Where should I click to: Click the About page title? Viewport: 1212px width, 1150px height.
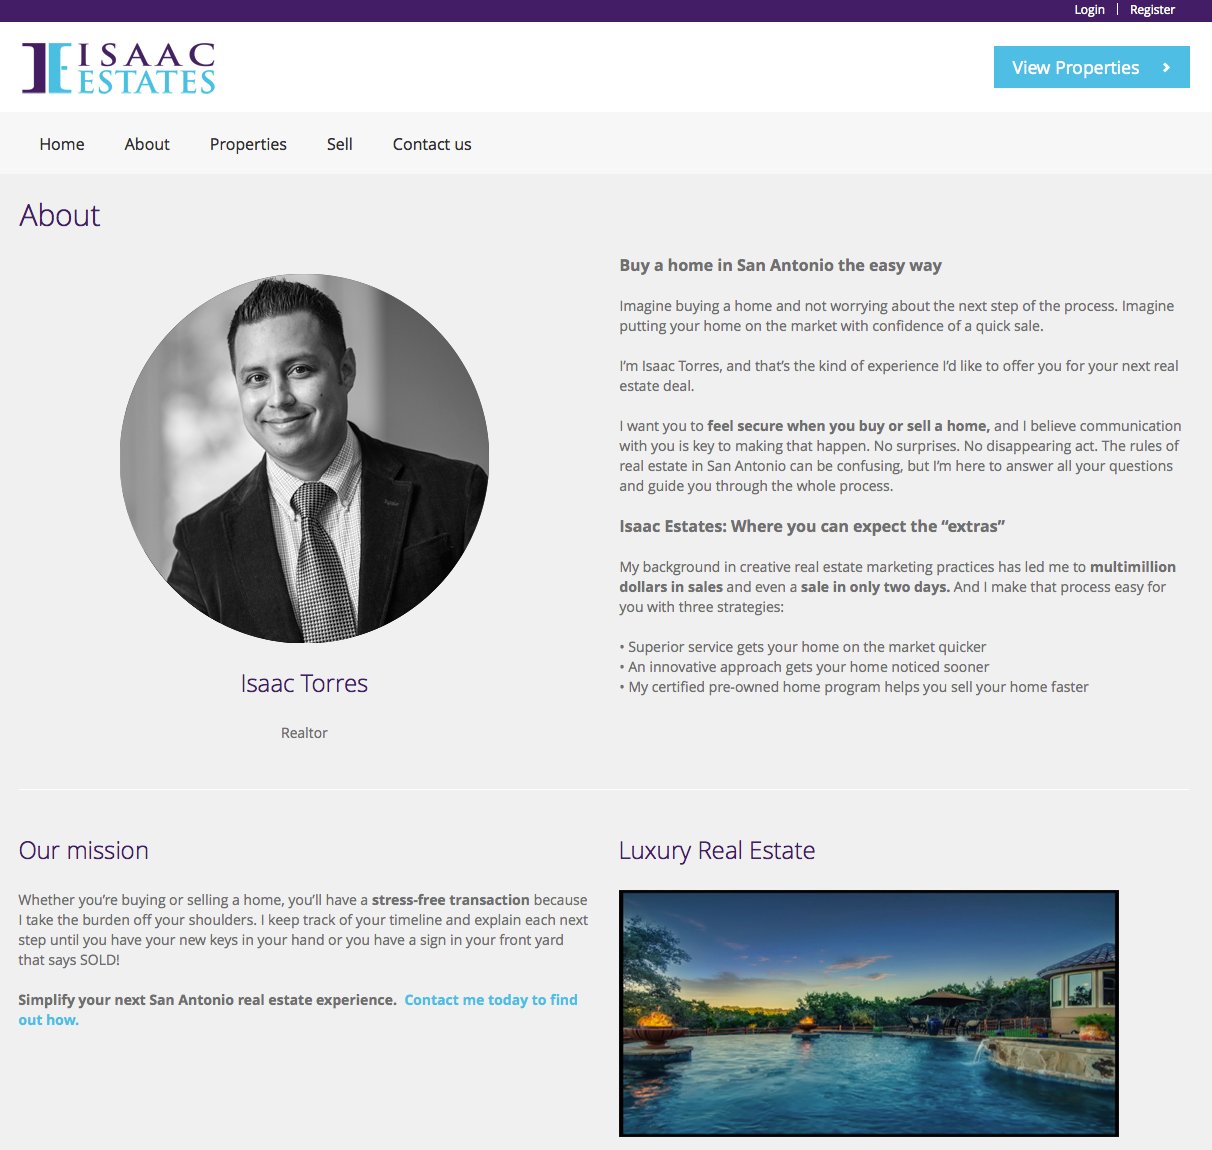tap(60, 215)
